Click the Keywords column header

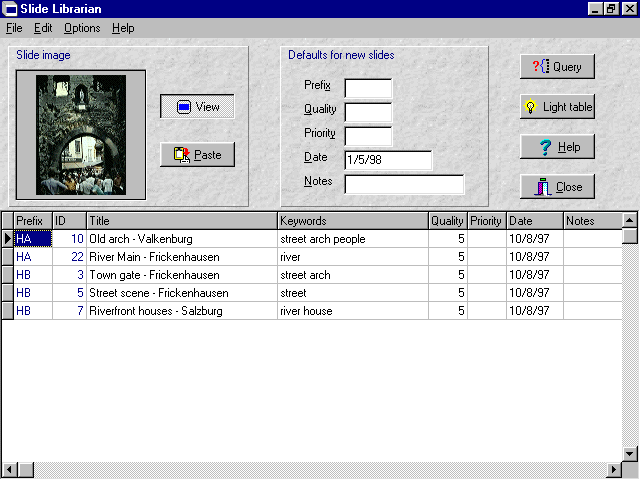point(352,221)
